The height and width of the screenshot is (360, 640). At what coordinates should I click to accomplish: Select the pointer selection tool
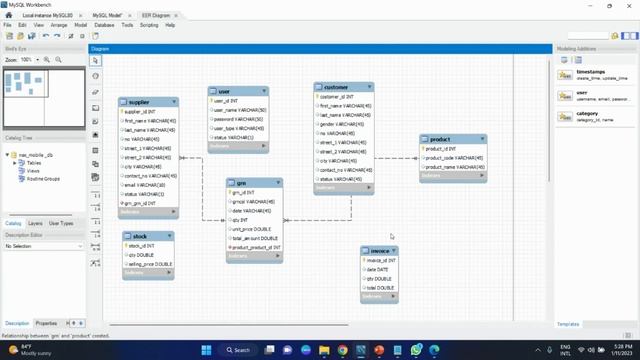pos(96,61)
